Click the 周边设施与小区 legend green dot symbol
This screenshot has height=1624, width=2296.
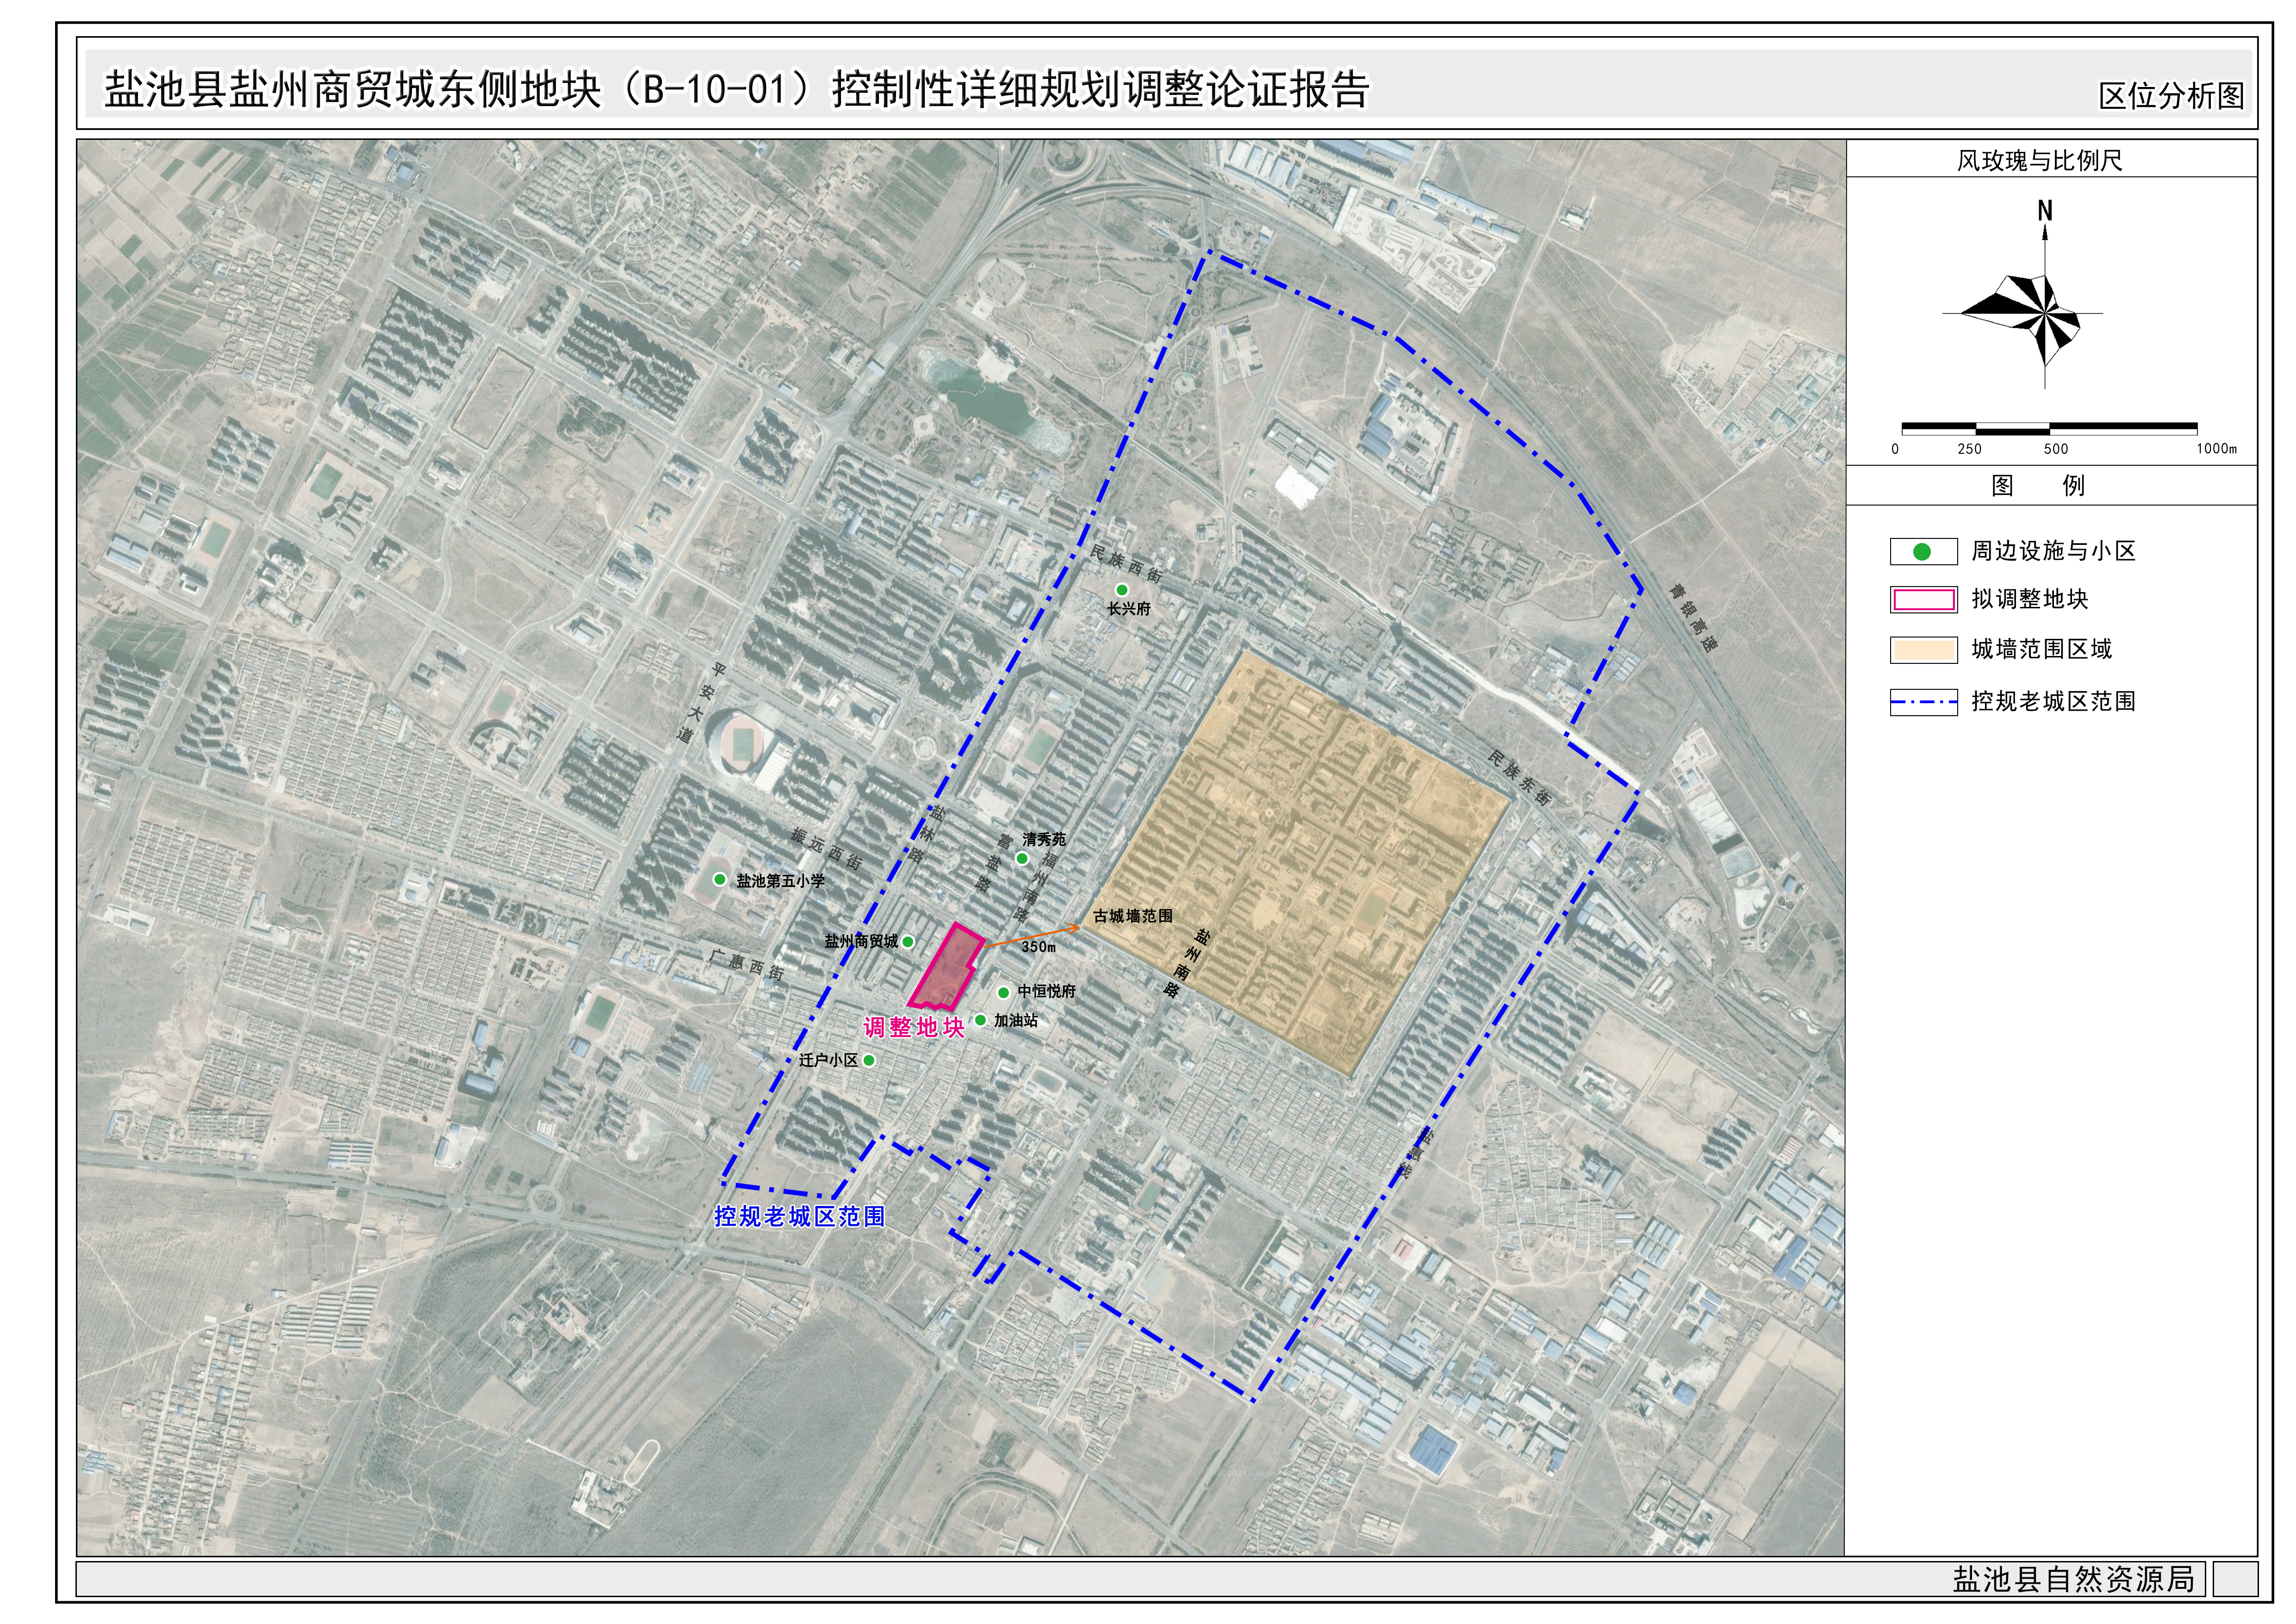point(1922,552)
